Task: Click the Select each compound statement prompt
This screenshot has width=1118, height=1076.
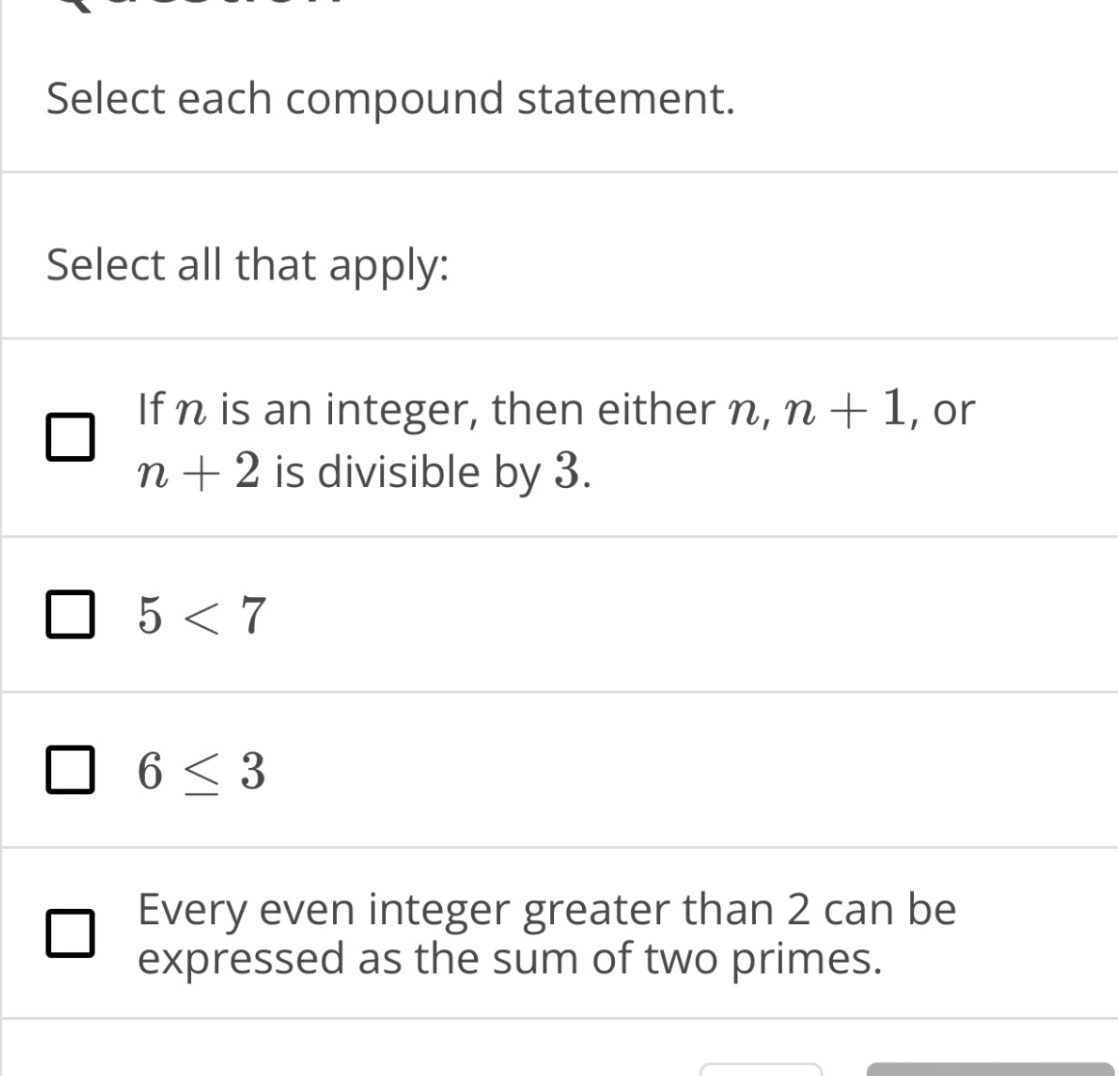Action: pyautogui.click(x=392, y=97)
